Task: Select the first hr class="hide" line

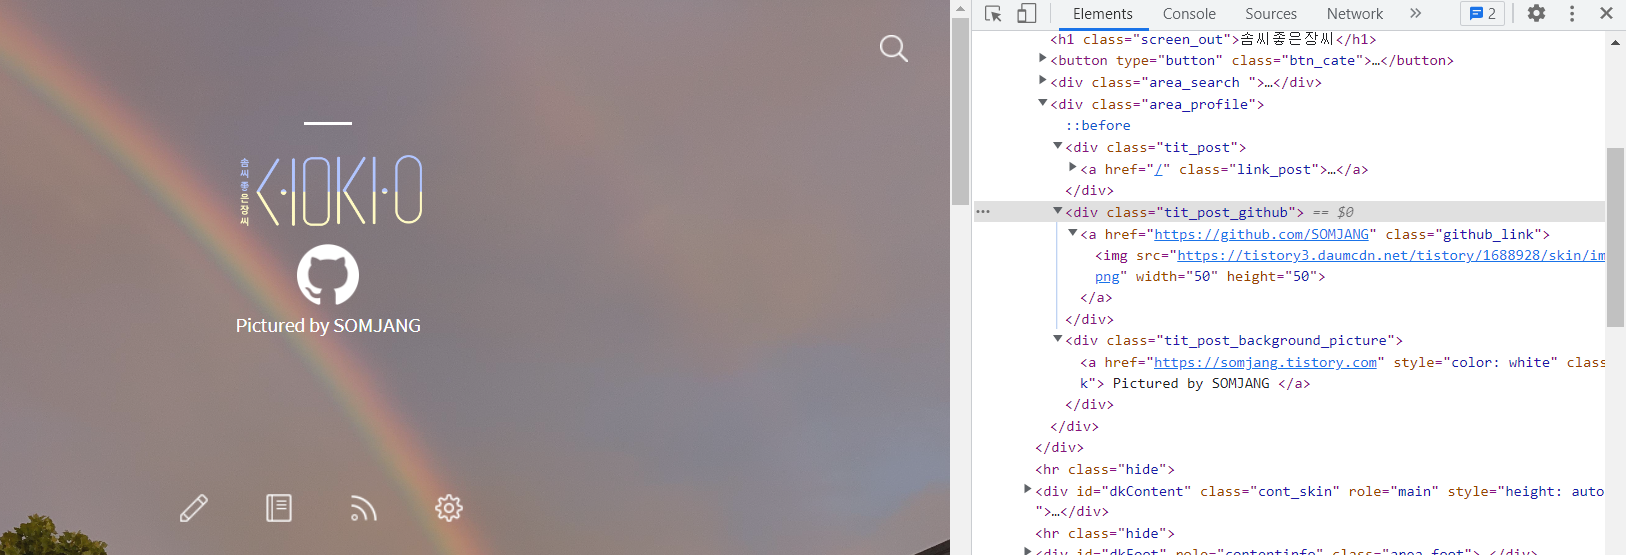Action: (x=1104, y=469)
